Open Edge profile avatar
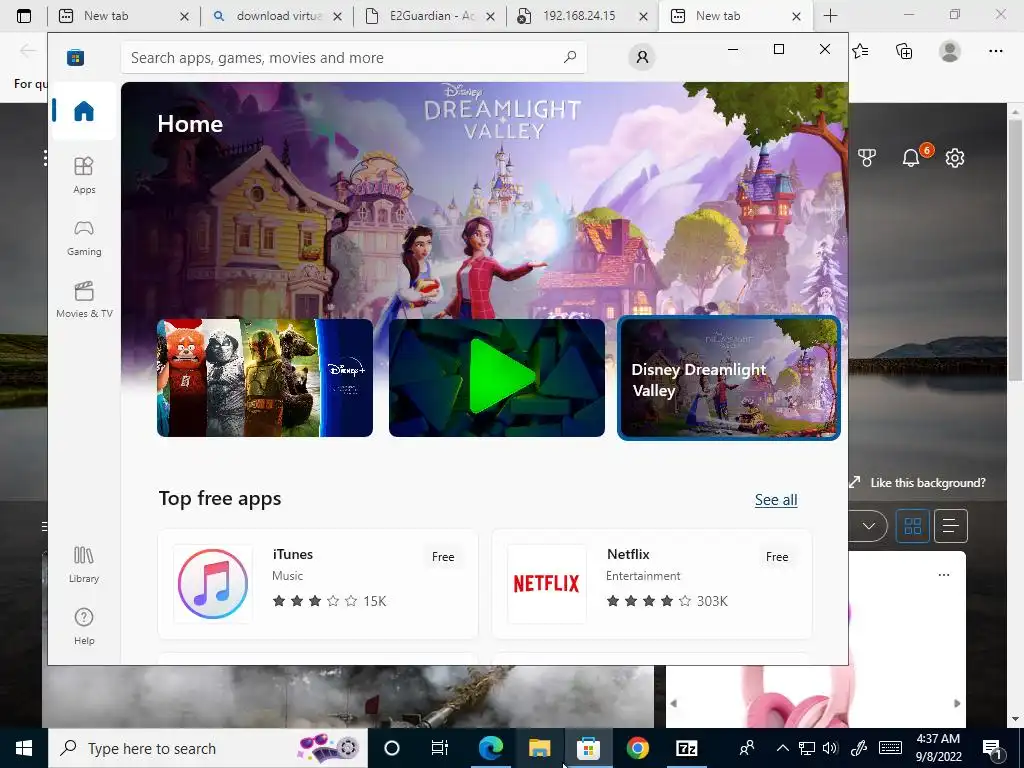The width and height of the screenshot is (1024, 768). 950,51
